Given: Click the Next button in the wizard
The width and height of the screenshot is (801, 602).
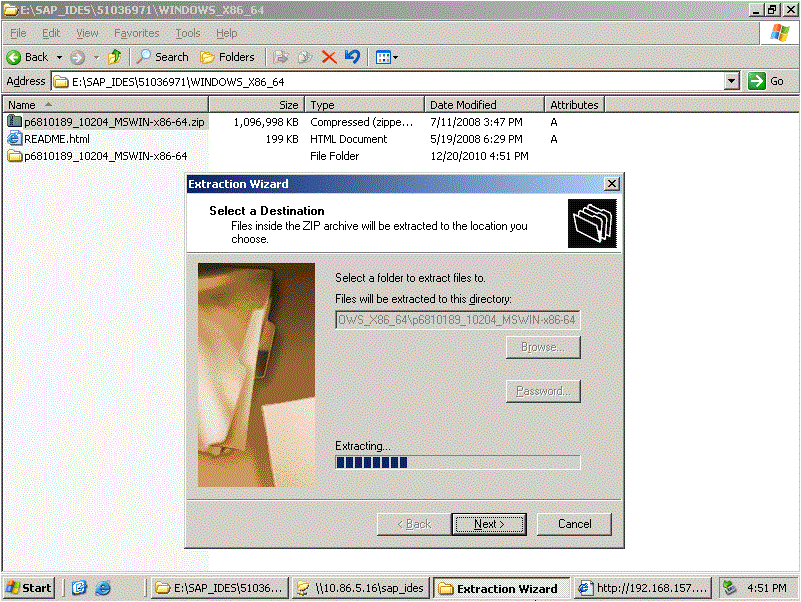Looking at the screenshot, I should 488,524.
